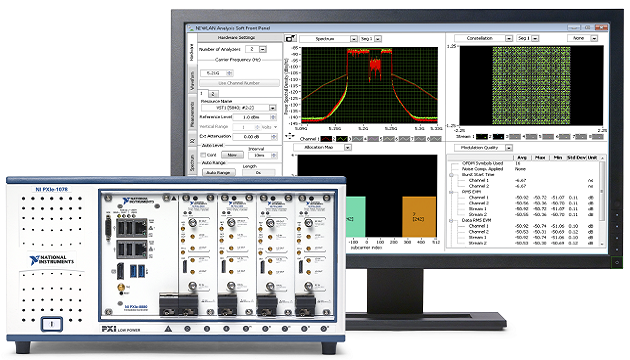Click the Reference Level input field

pos(252,117)
